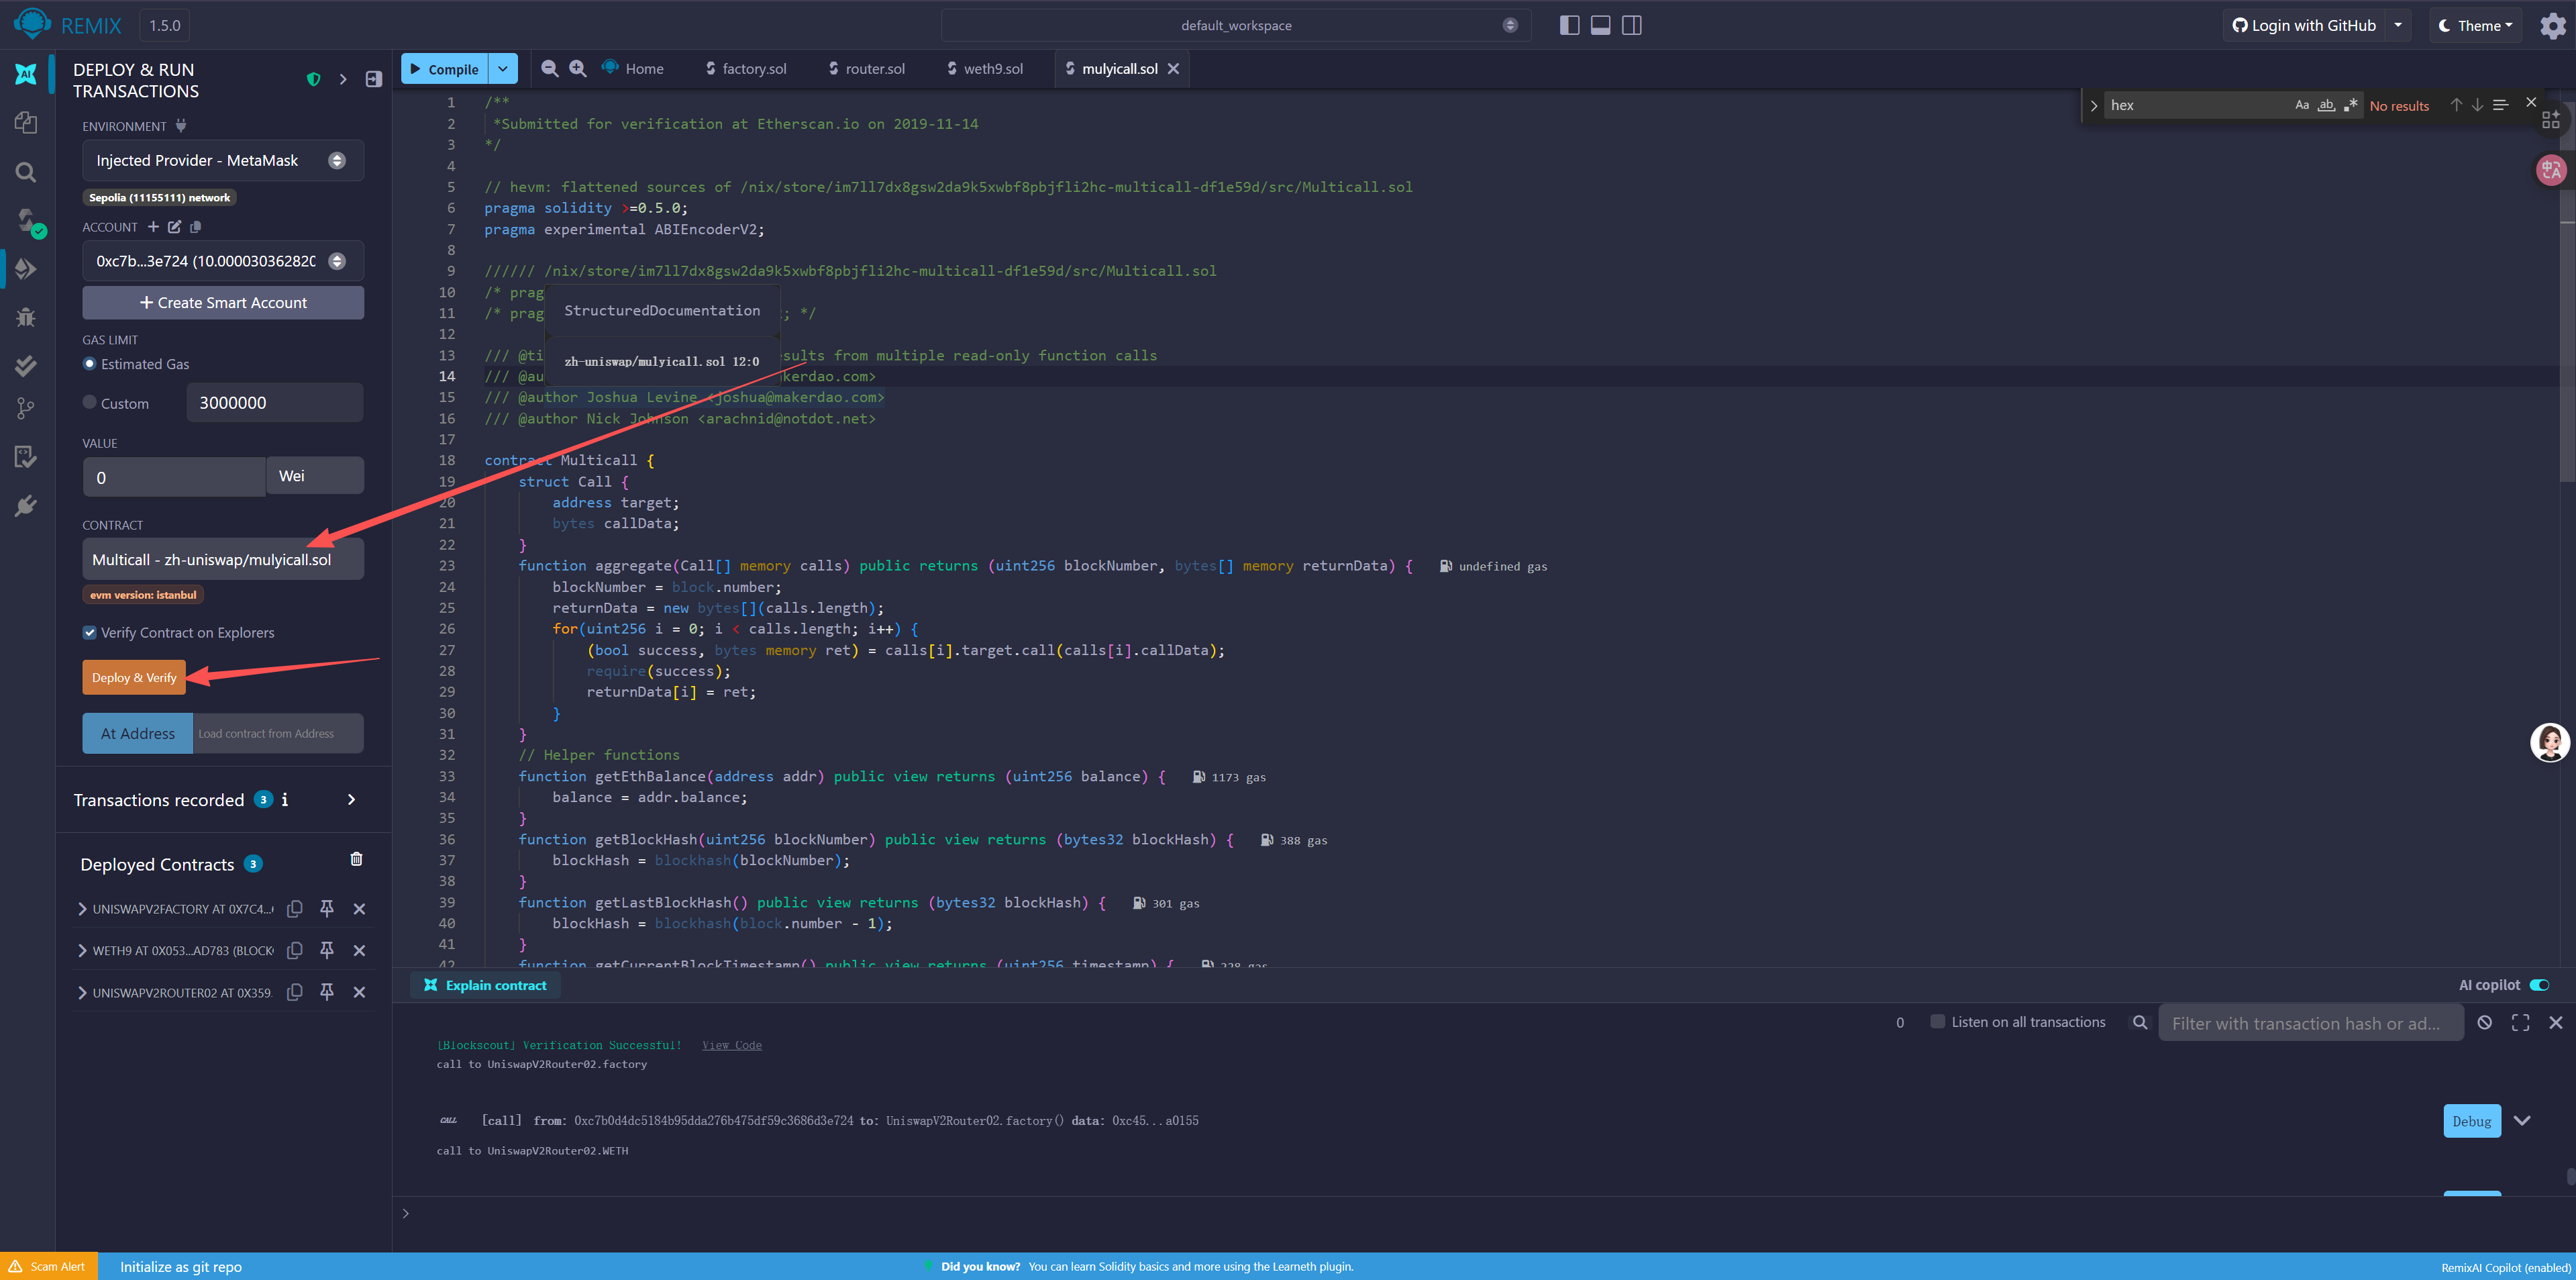Open the Environment provider dropdown
The image size is (2576, 1280).
[x=222, y=160]
